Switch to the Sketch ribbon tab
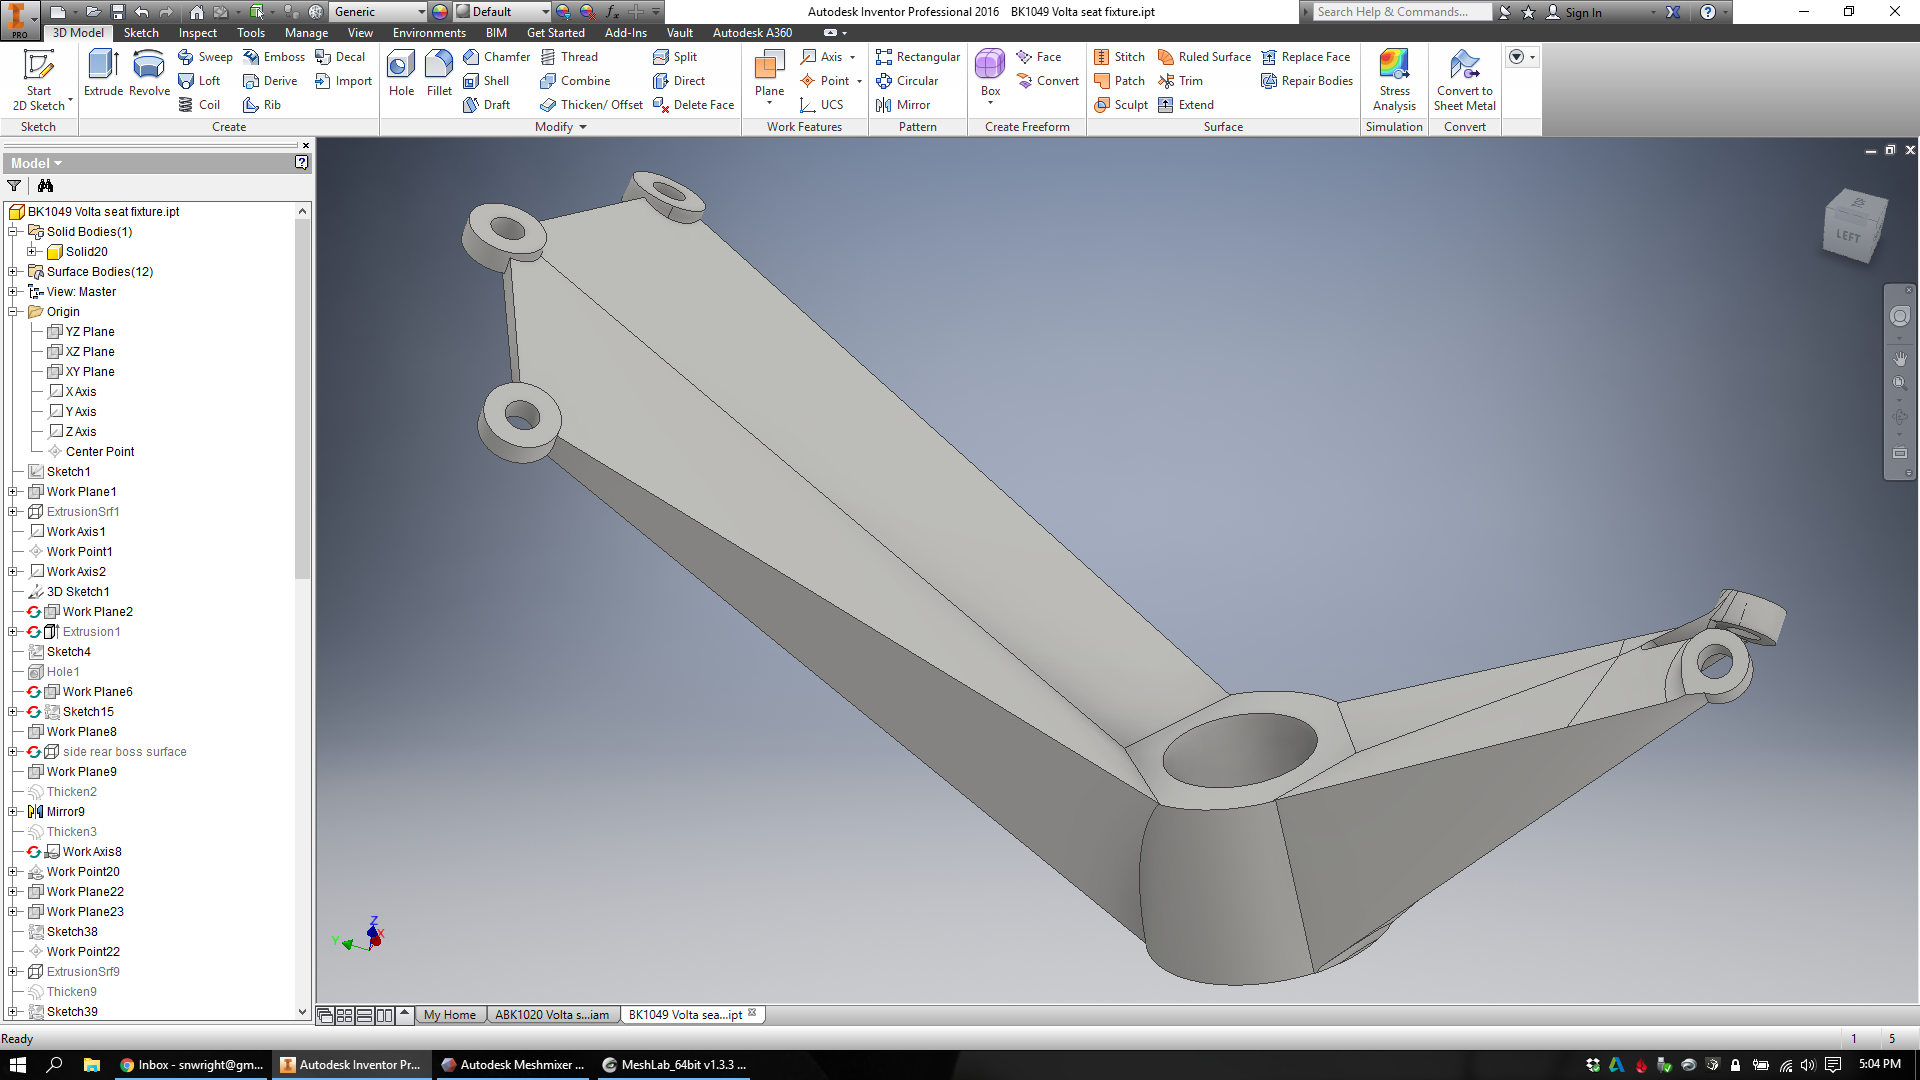This screenshot has height=1080, width=1920. (141, 33)
